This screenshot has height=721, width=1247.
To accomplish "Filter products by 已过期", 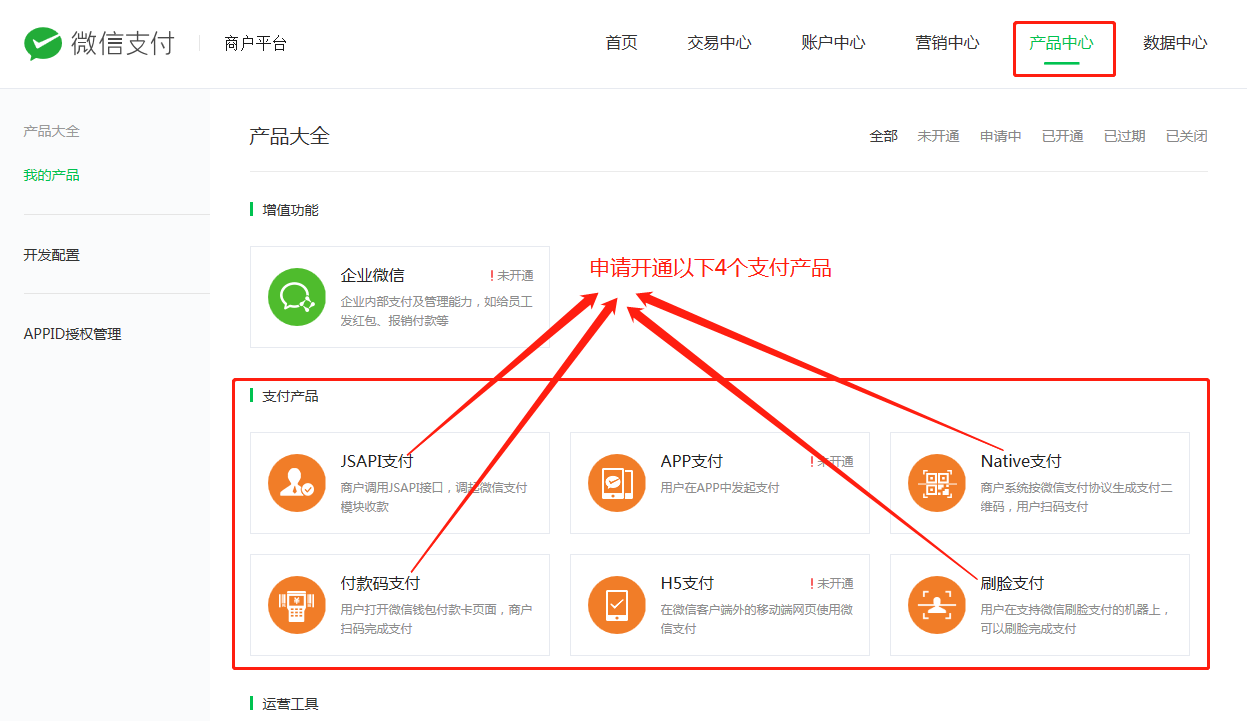I will click(x=1124, y=136).
